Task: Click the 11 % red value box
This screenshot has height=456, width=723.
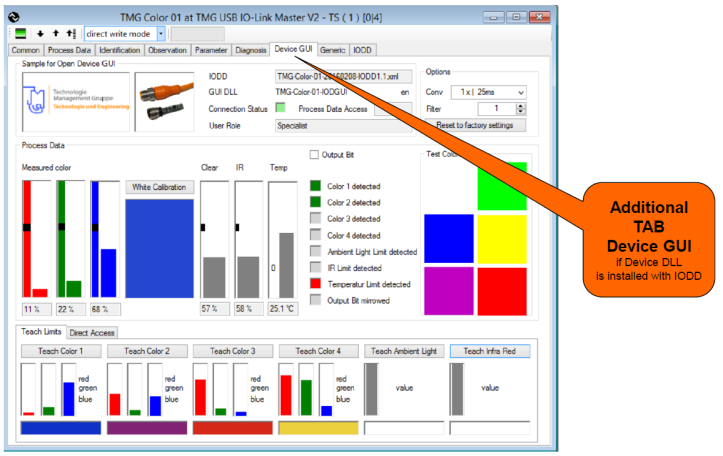Action: click(x=37, y=309)
